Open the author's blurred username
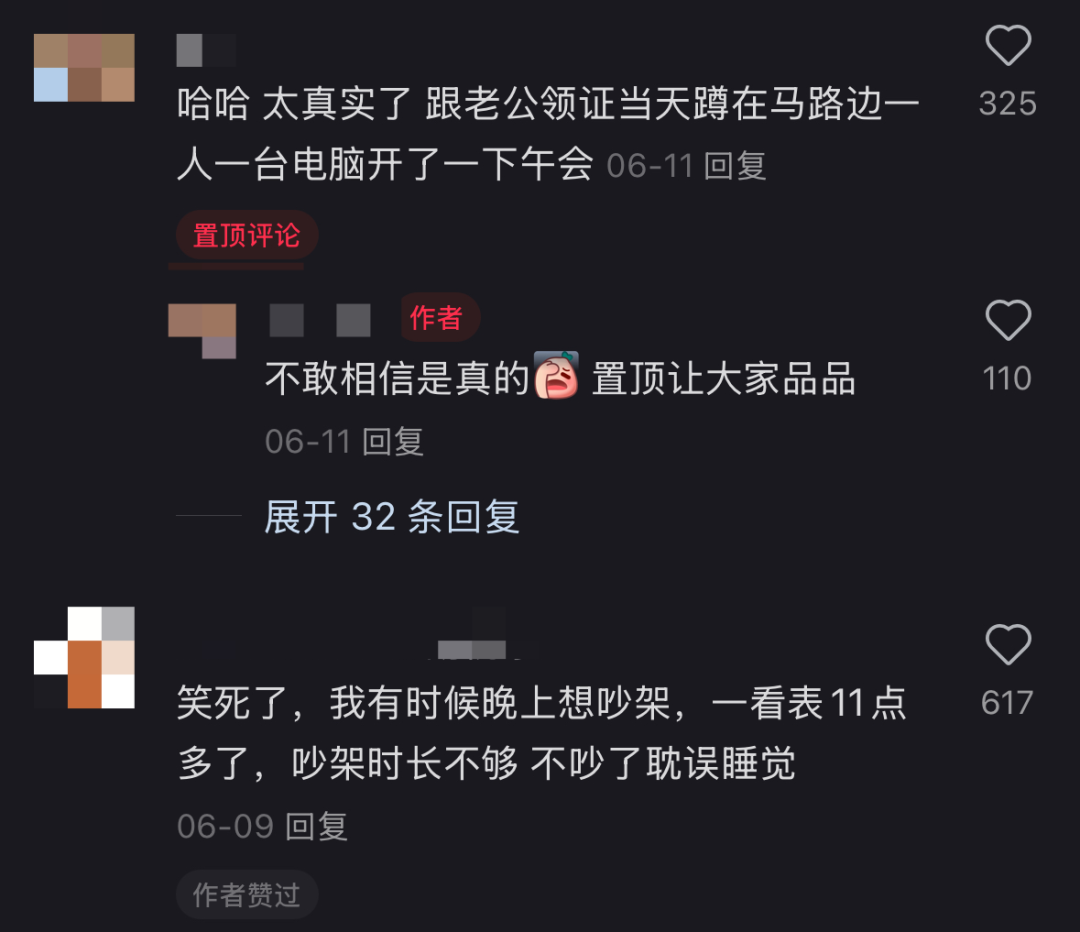Image resolution: width=1080 pixels, height=932 pixels. click(320, 320)
